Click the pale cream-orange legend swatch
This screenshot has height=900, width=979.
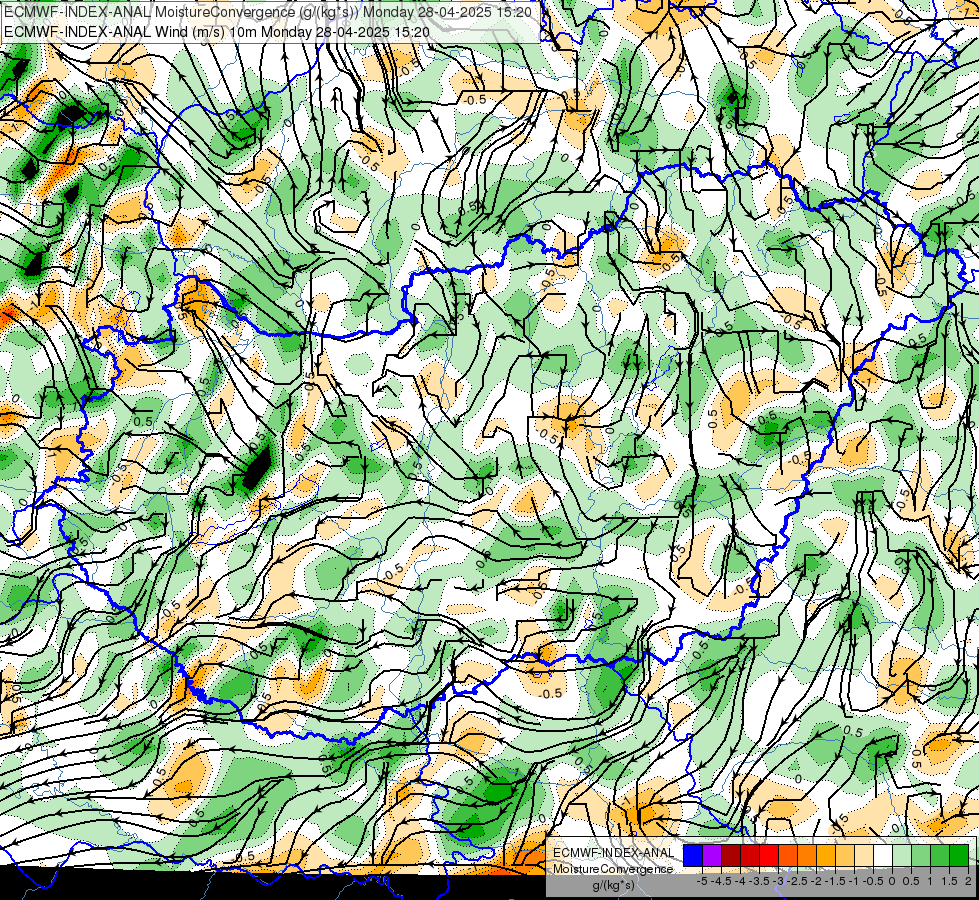click(864, 856)
